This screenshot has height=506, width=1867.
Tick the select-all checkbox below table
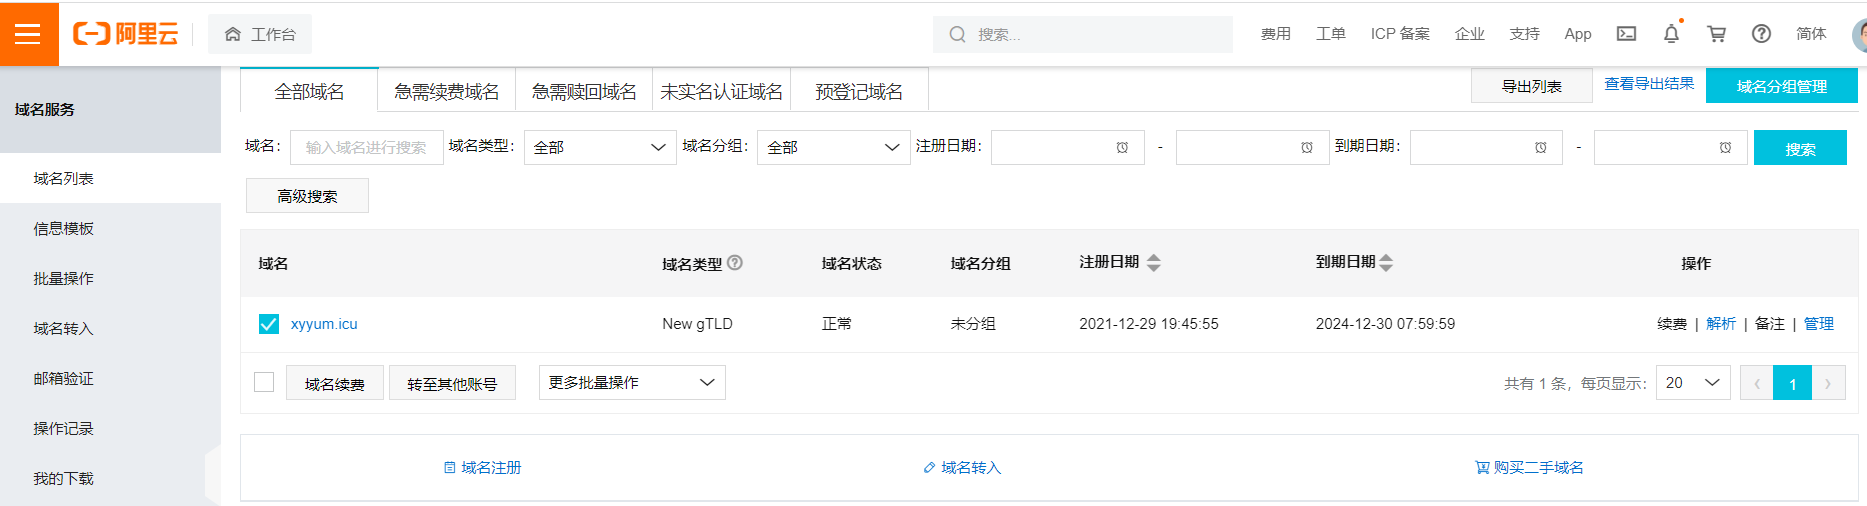[264, 382]
